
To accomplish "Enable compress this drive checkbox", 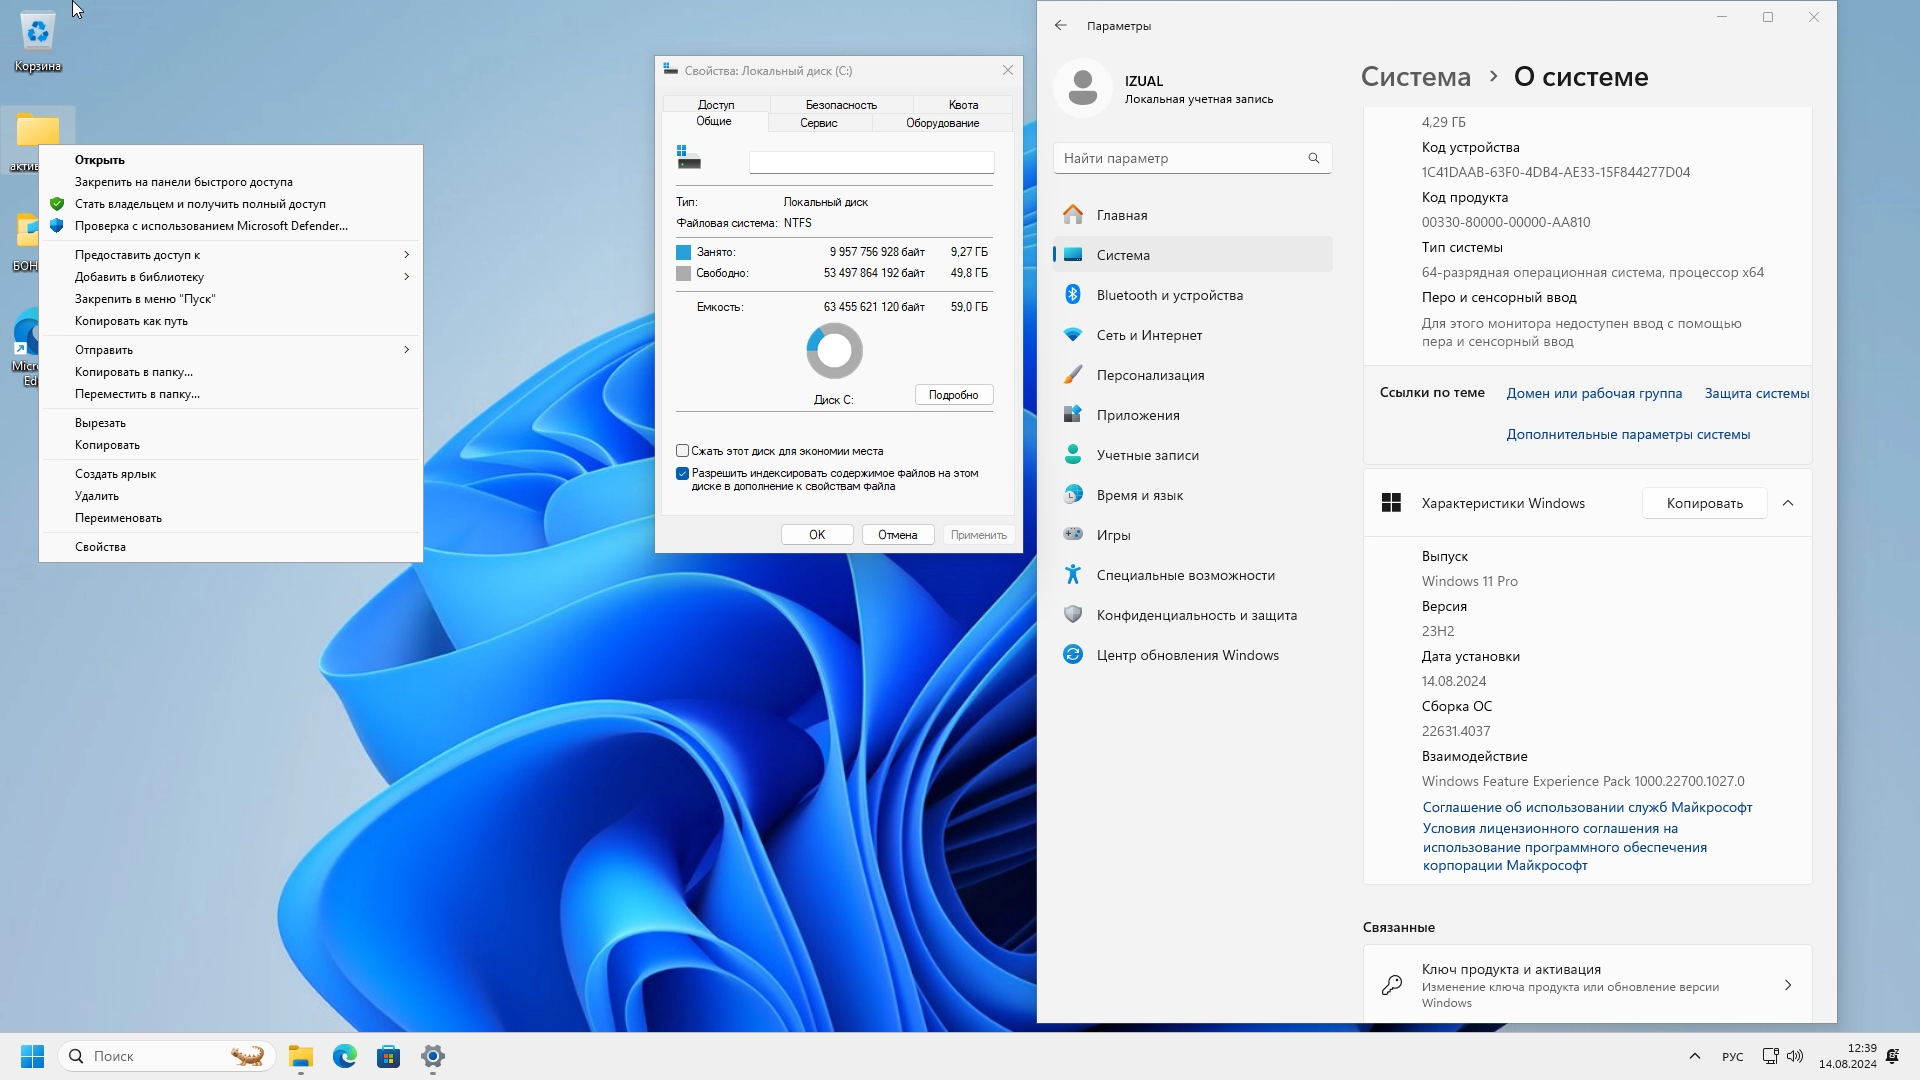I will tap(682, 451).
